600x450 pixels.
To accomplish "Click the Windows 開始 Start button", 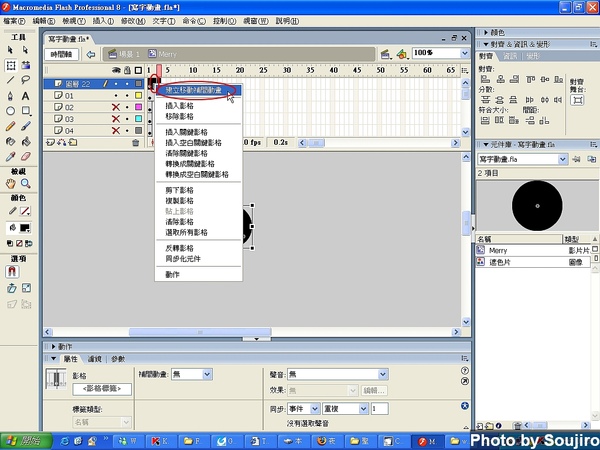I will [x=26, y=441].
